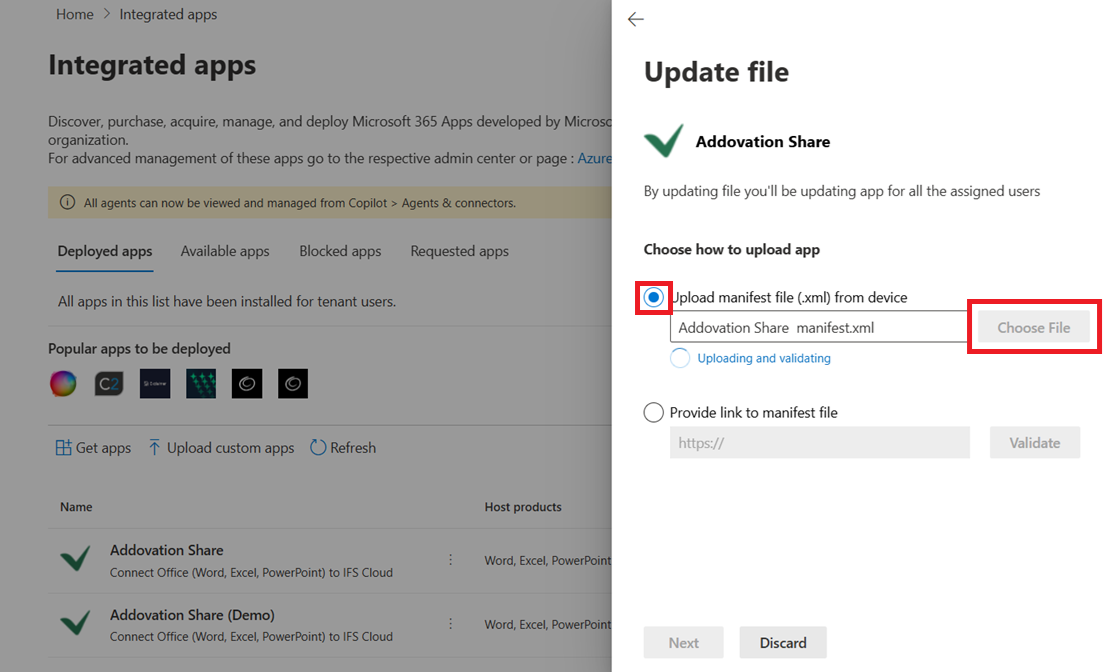Select Upload manifest file from device option
Image resolution: width=1112 pixels, height=672 pixels.
coord(654,298)
